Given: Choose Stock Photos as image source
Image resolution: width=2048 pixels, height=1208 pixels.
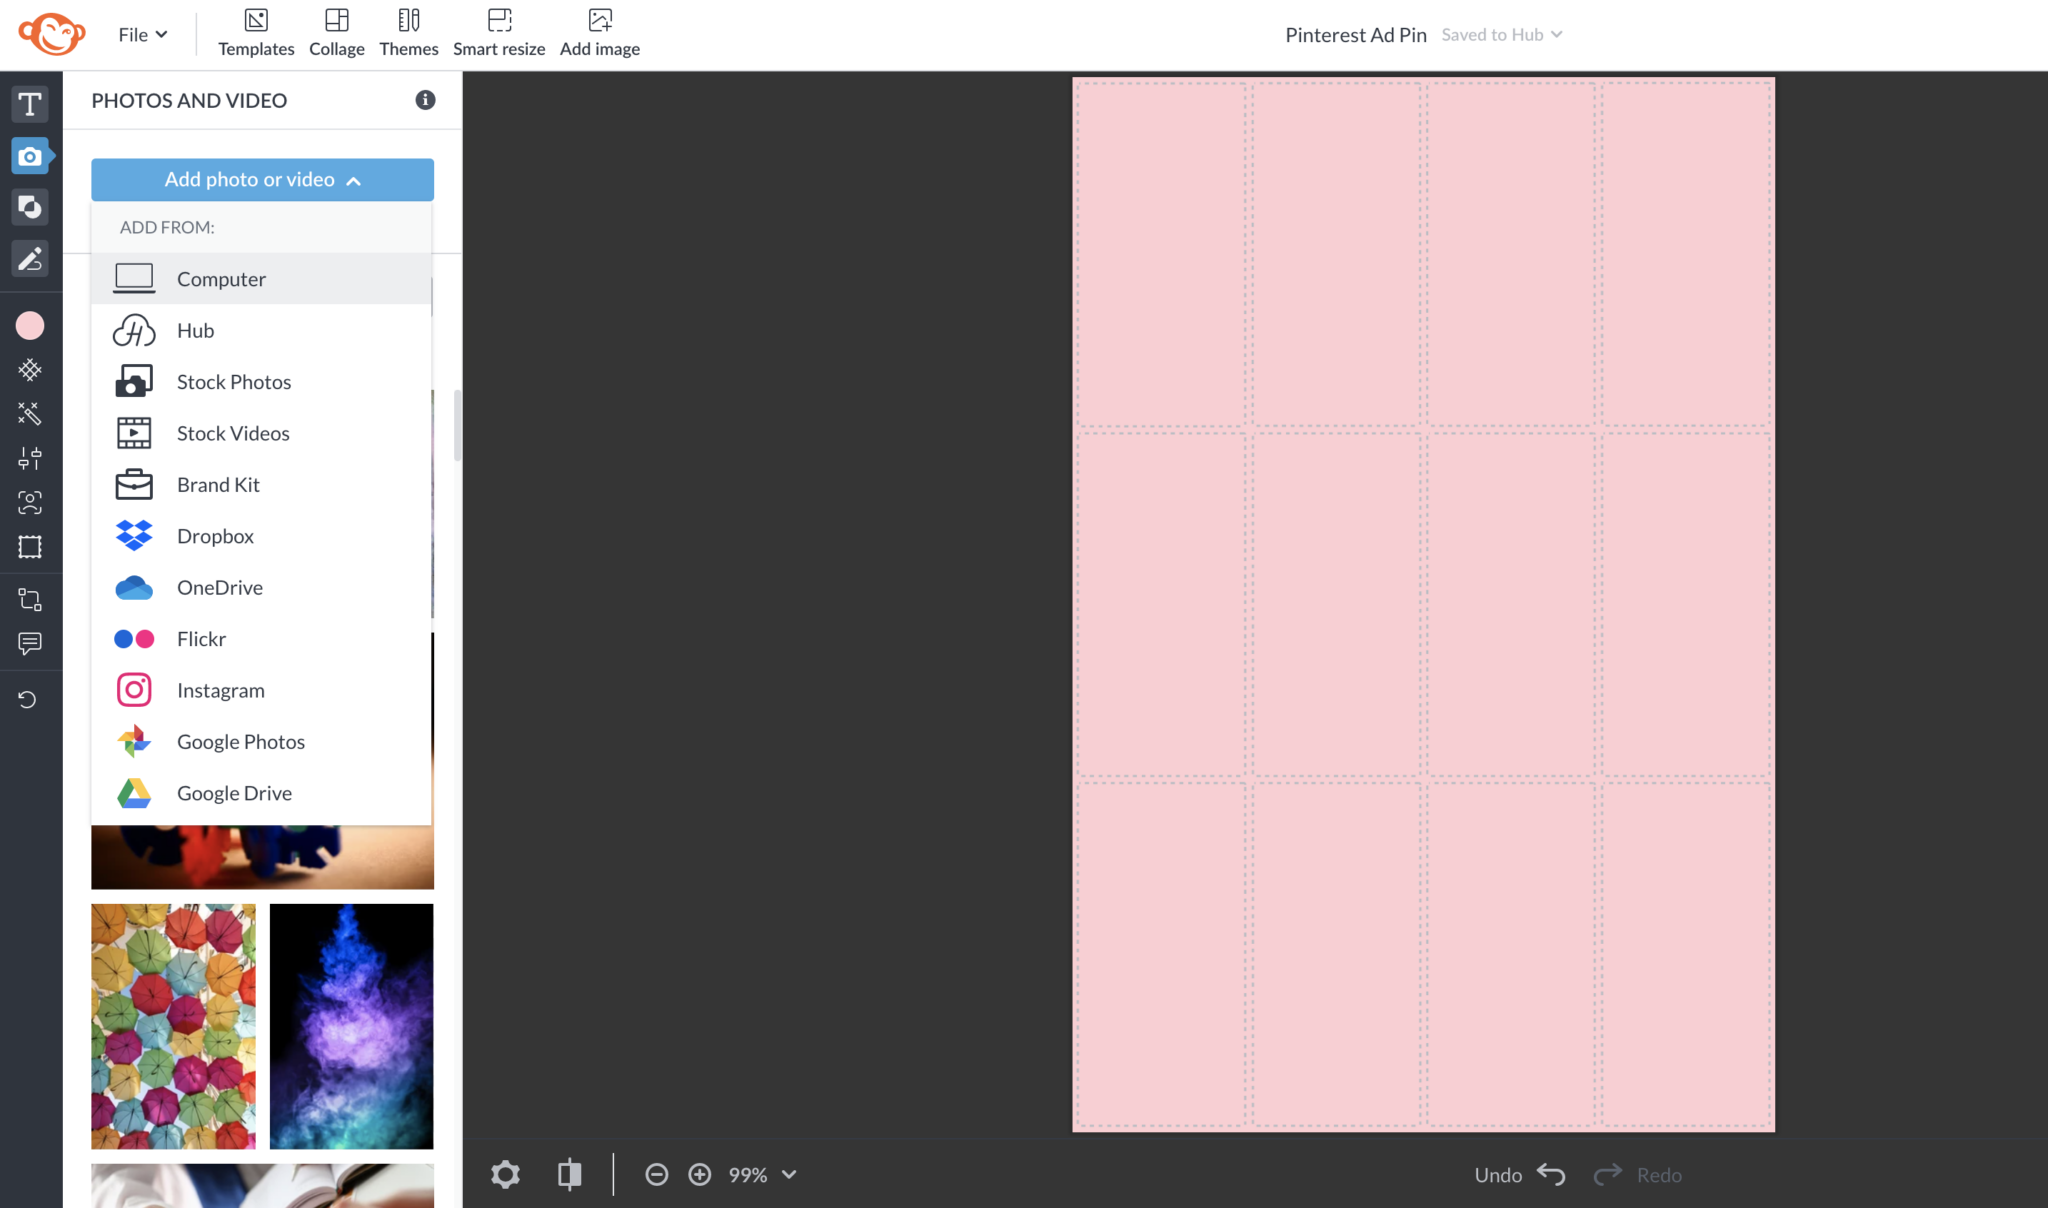Looking at the screenshot, I should [233, 381].
